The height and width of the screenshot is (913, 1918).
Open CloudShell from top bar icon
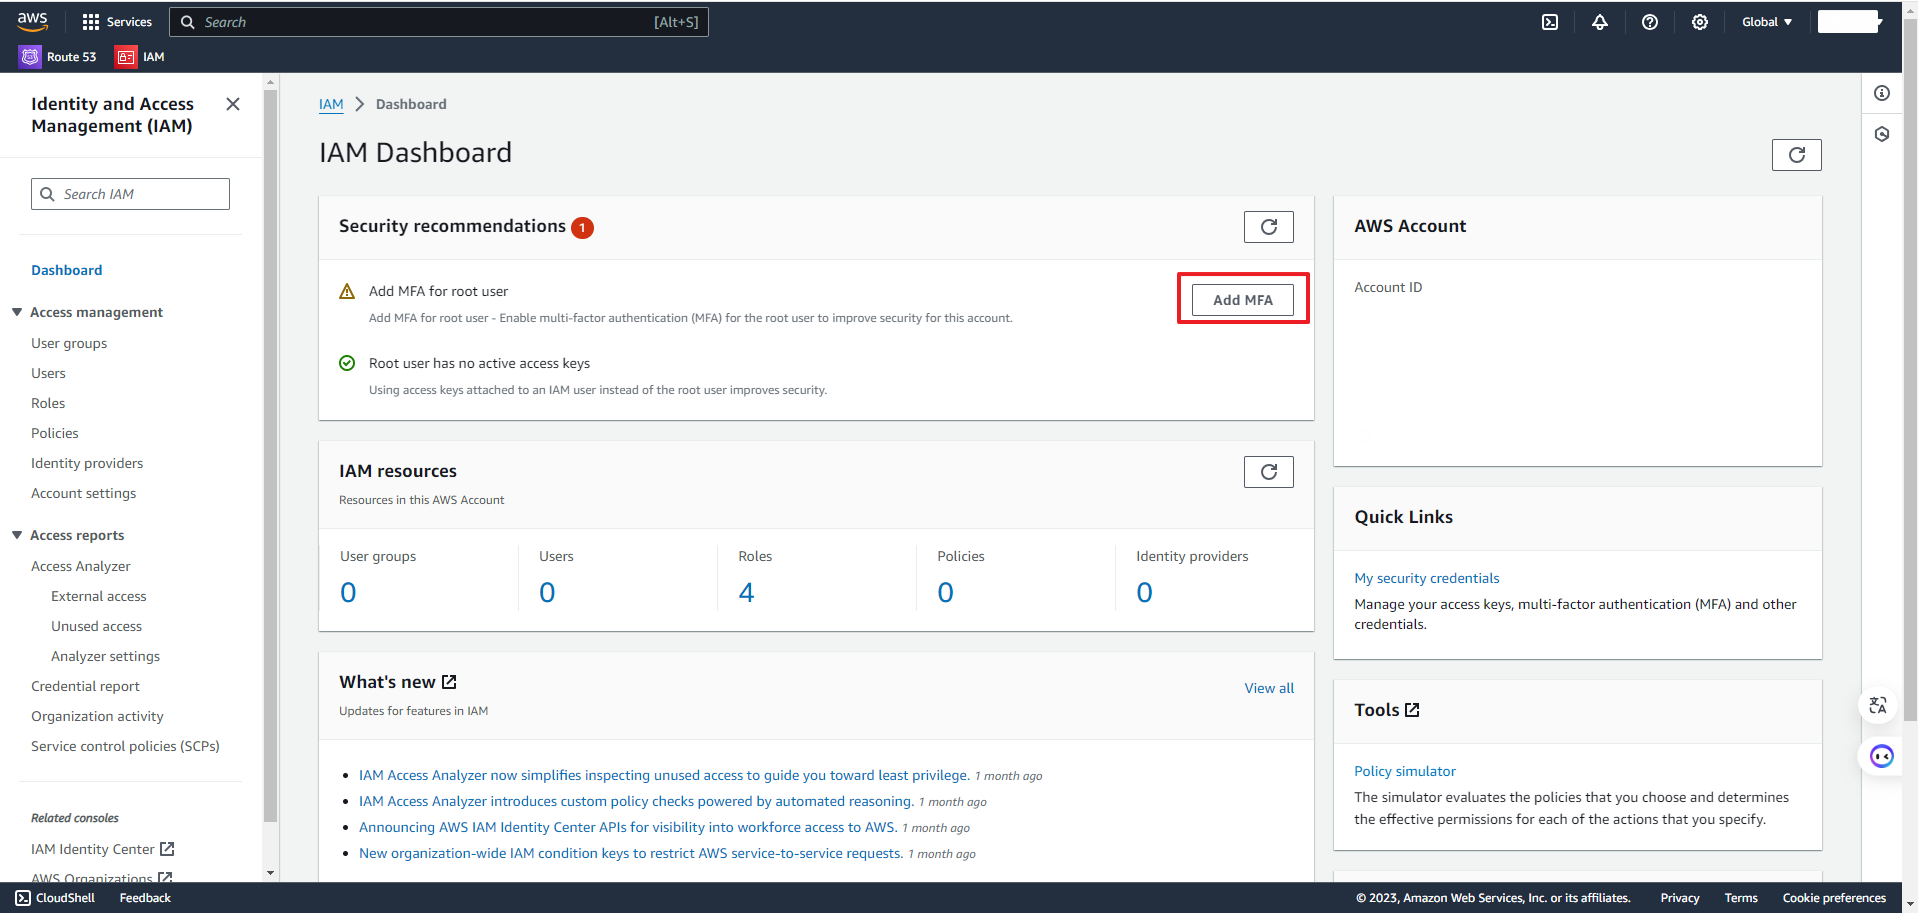1550,22
